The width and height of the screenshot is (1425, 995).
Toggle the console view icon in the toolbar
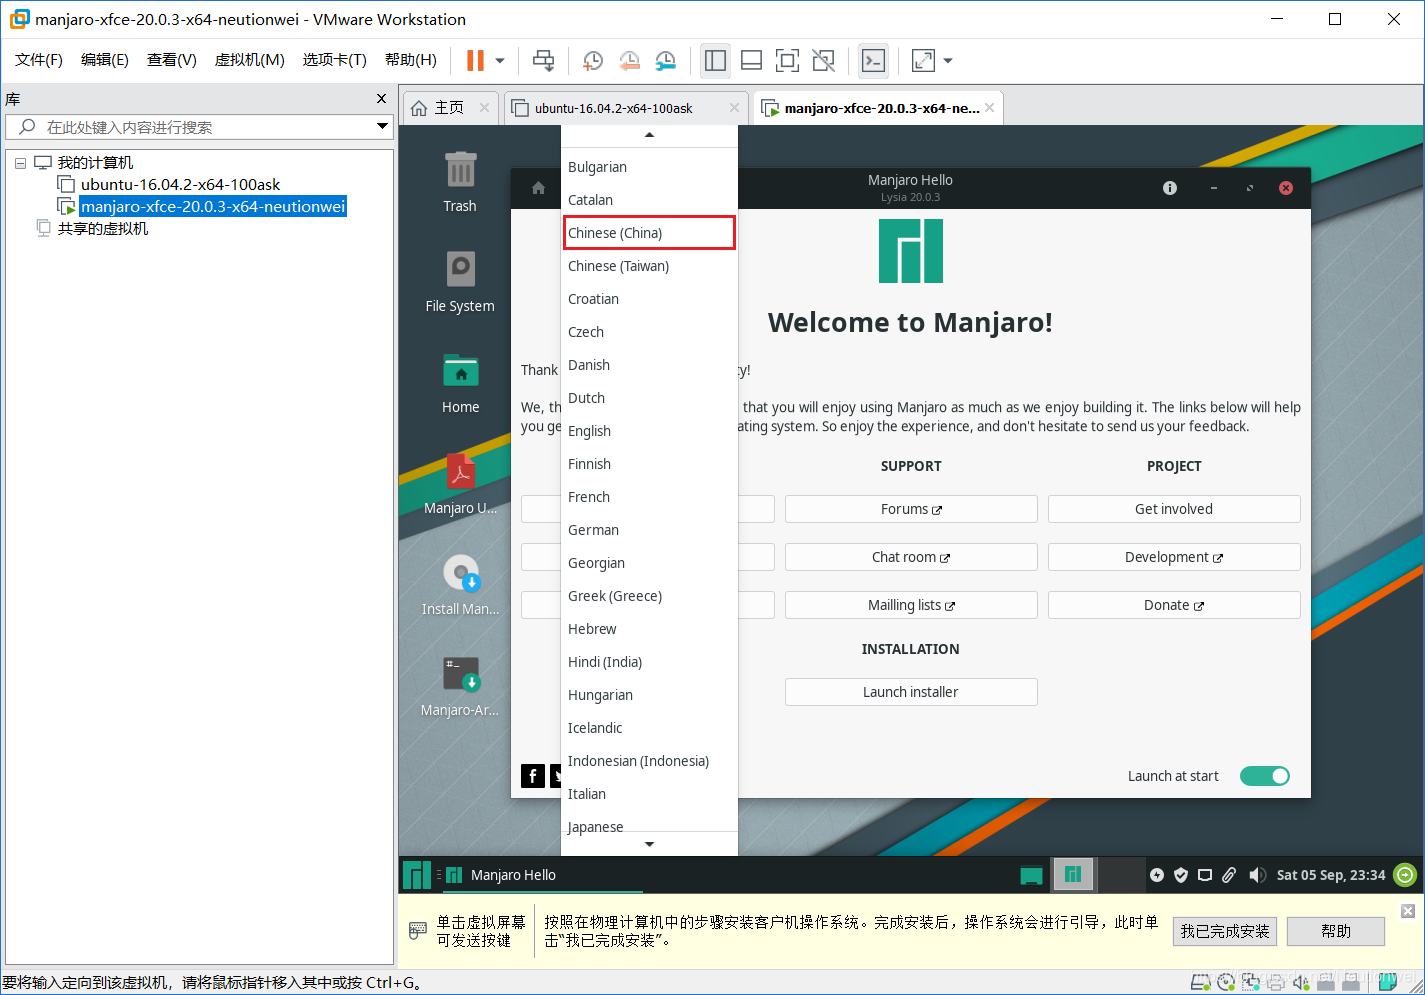pyautogui.click(x=873, y=61)
